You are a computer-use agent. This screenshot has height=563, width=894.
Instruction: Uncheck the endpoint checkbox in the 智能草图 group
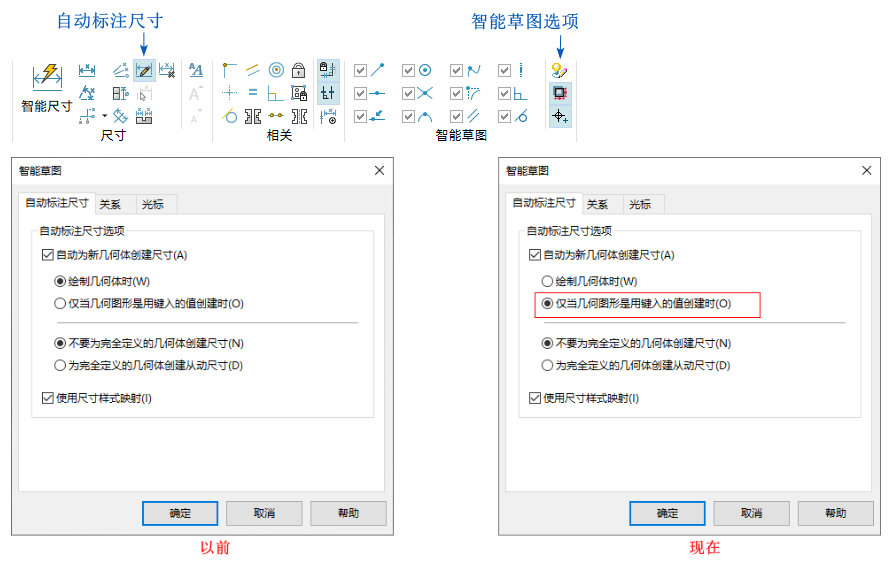[361, 70]
